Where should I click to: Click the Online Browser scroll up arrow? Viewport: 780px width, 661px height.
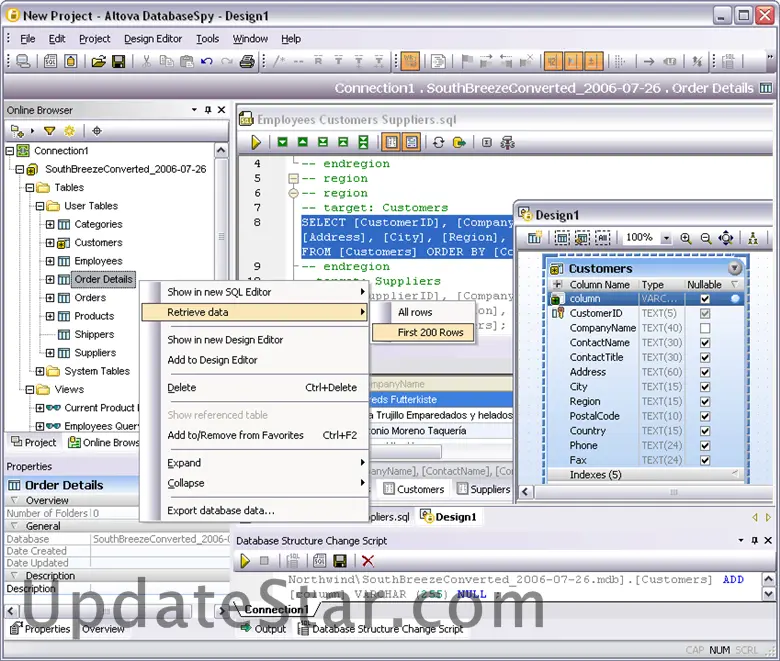click(221, 150)
